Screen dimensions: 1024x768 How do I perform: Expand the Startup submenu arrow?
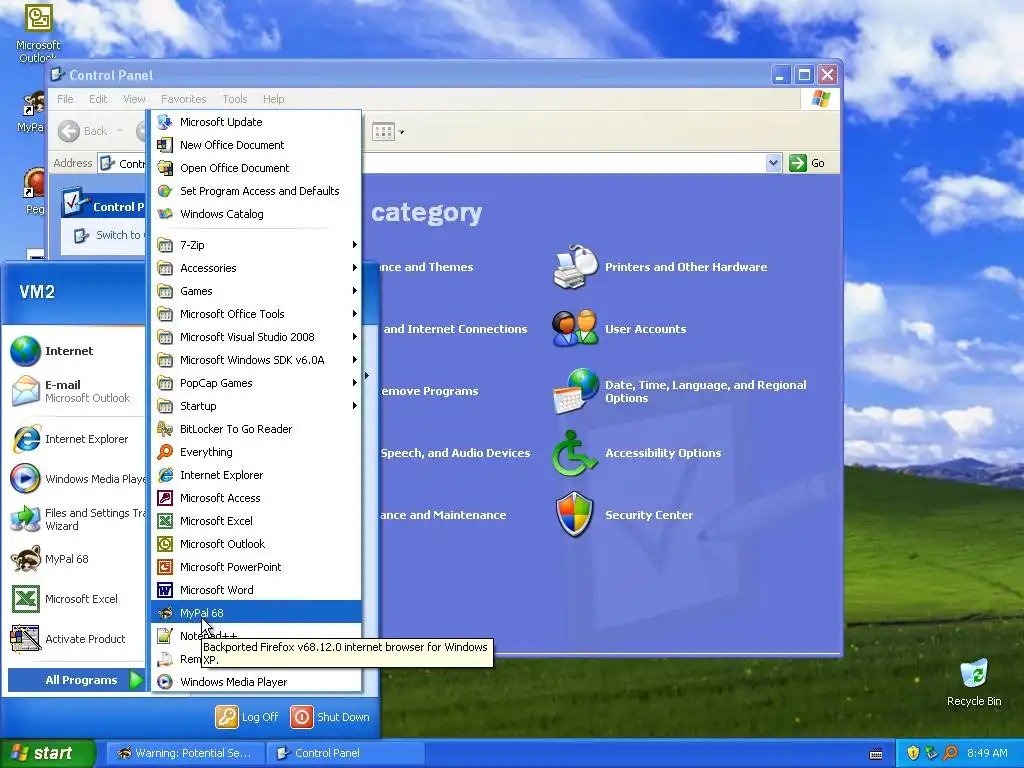tap(355, 406)
